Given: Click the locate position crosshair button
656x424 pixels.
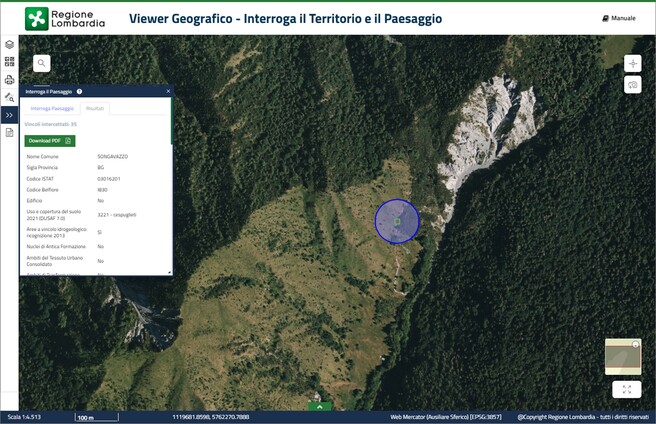Looking at the screenshot, I should point(633,64).
